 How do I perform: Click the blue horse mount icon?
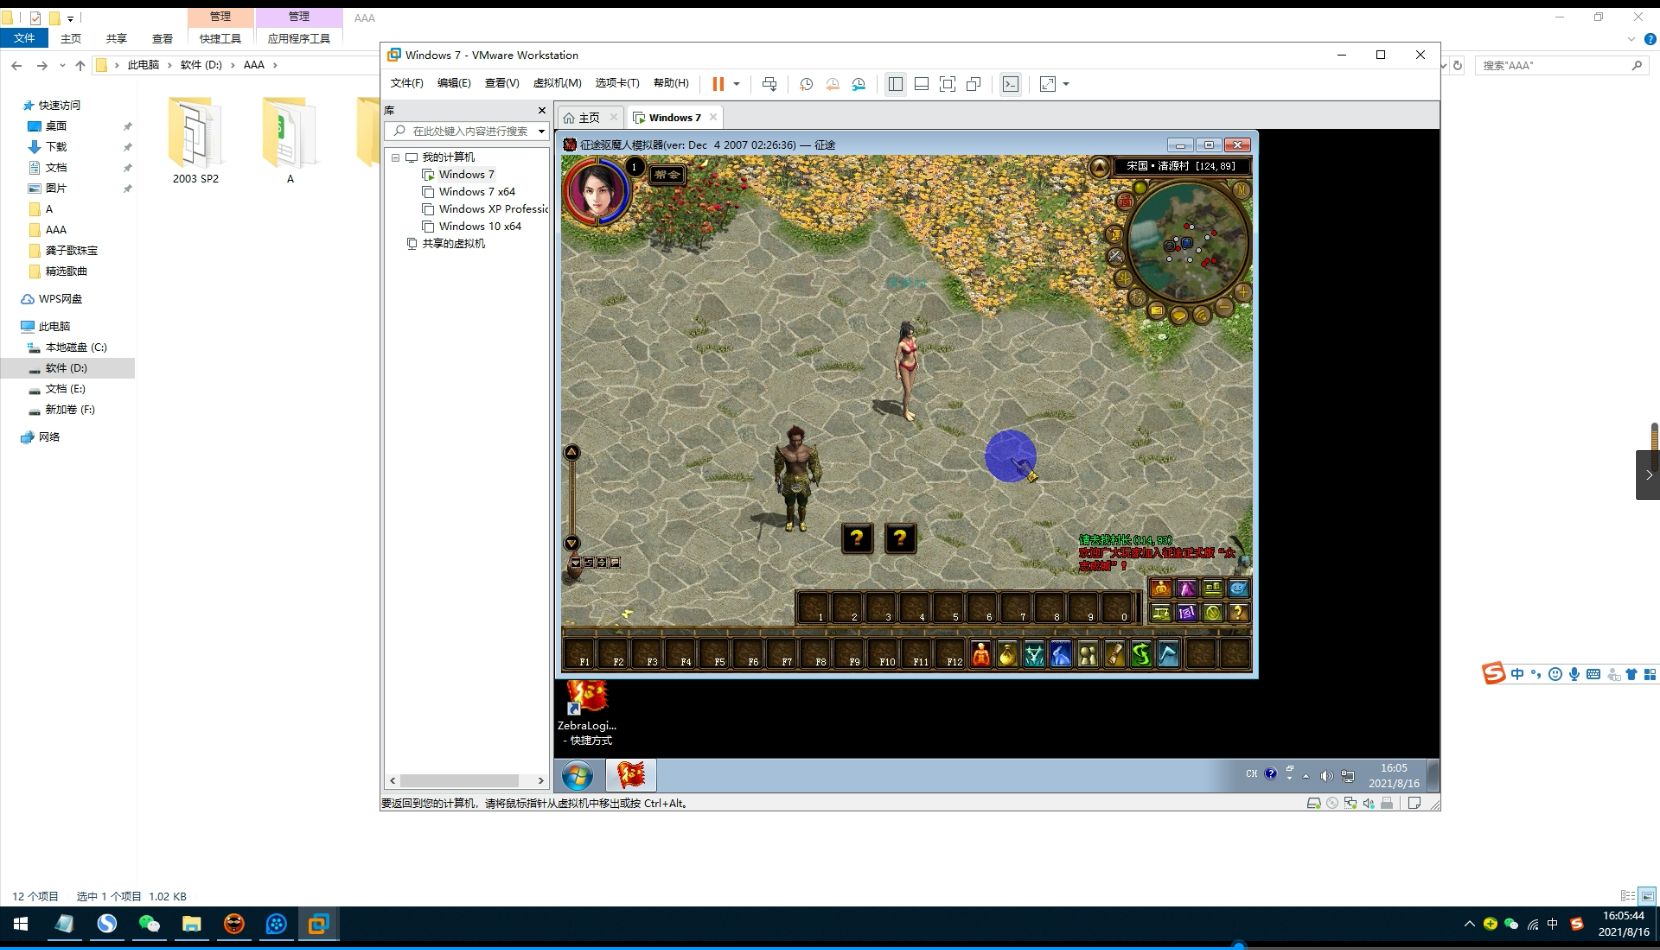(x=1061, y=654)
